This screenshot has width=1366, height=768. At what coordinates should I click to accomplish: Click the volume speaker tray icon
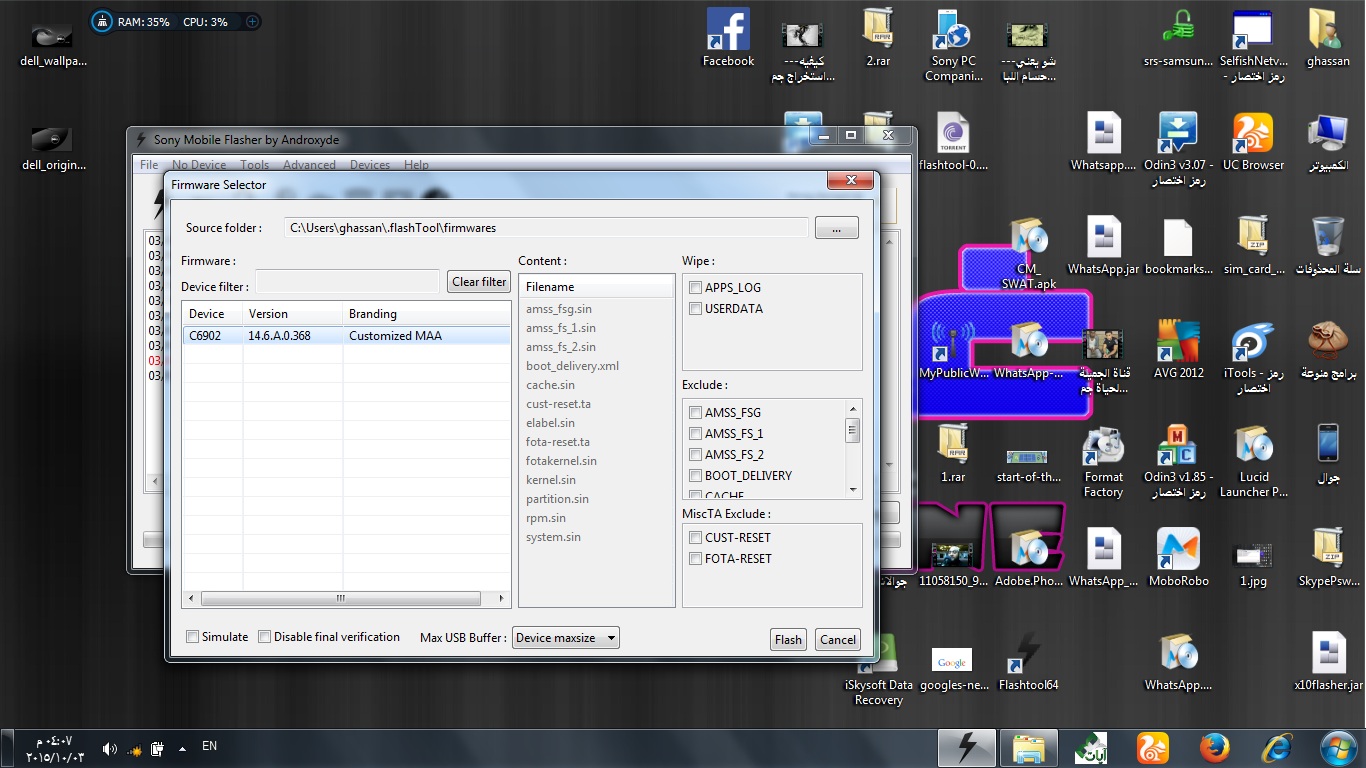[x=109, y=748]
